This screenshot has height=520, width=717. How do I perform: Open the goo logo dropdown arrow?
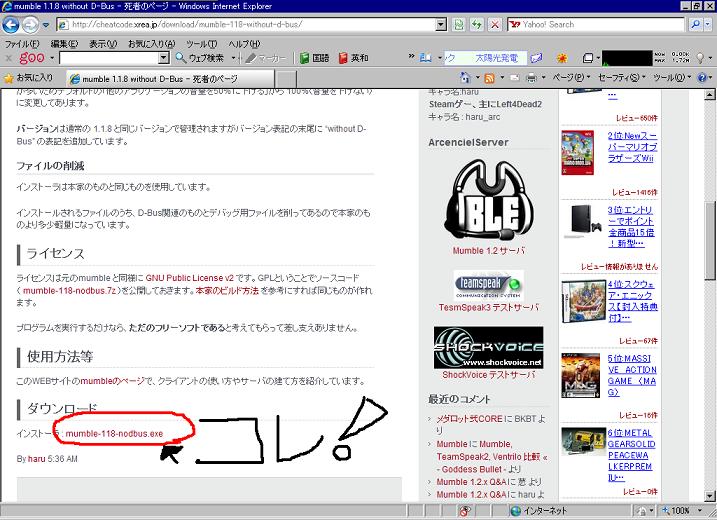coord(52,58)
